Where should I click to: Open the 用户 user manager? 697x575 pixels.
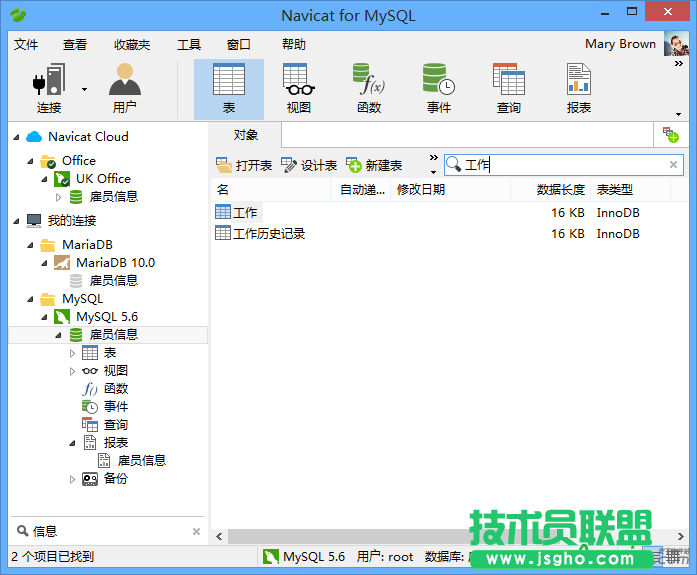(125, 89)
